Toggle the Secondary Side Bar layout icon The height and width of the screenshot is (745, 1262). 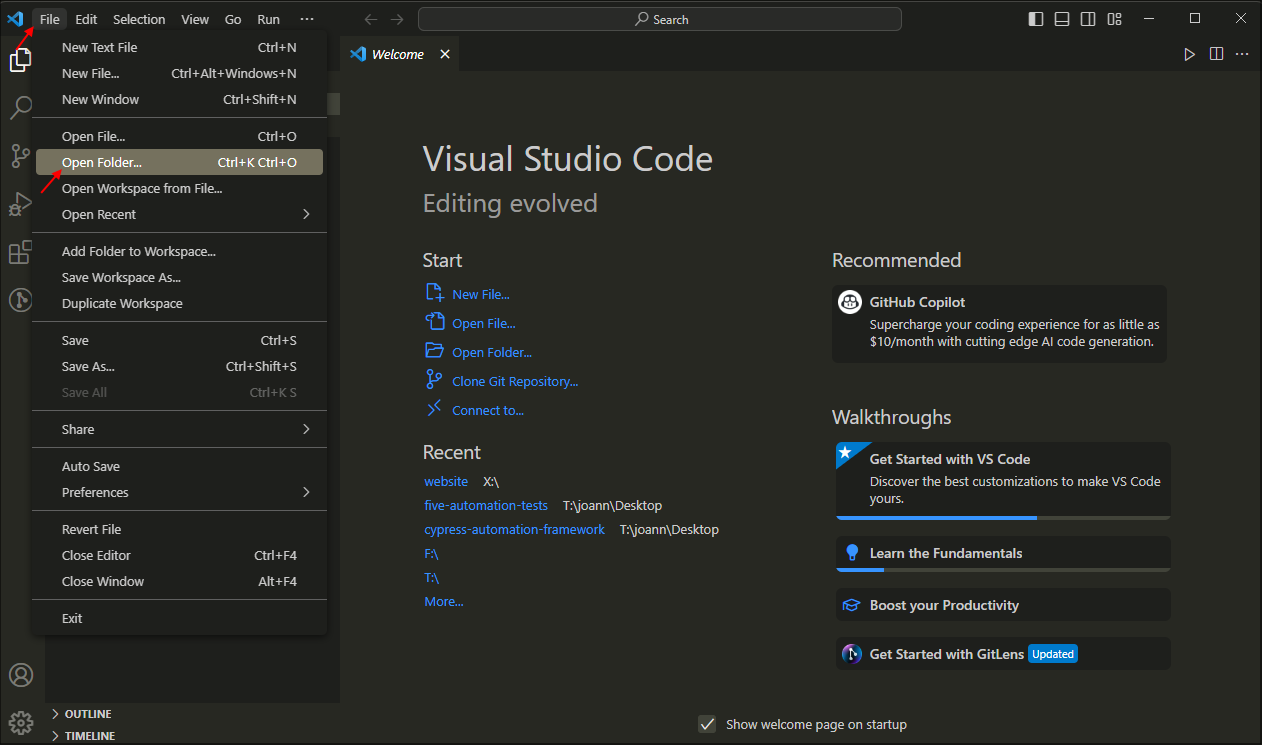(x=1088, y=19)
